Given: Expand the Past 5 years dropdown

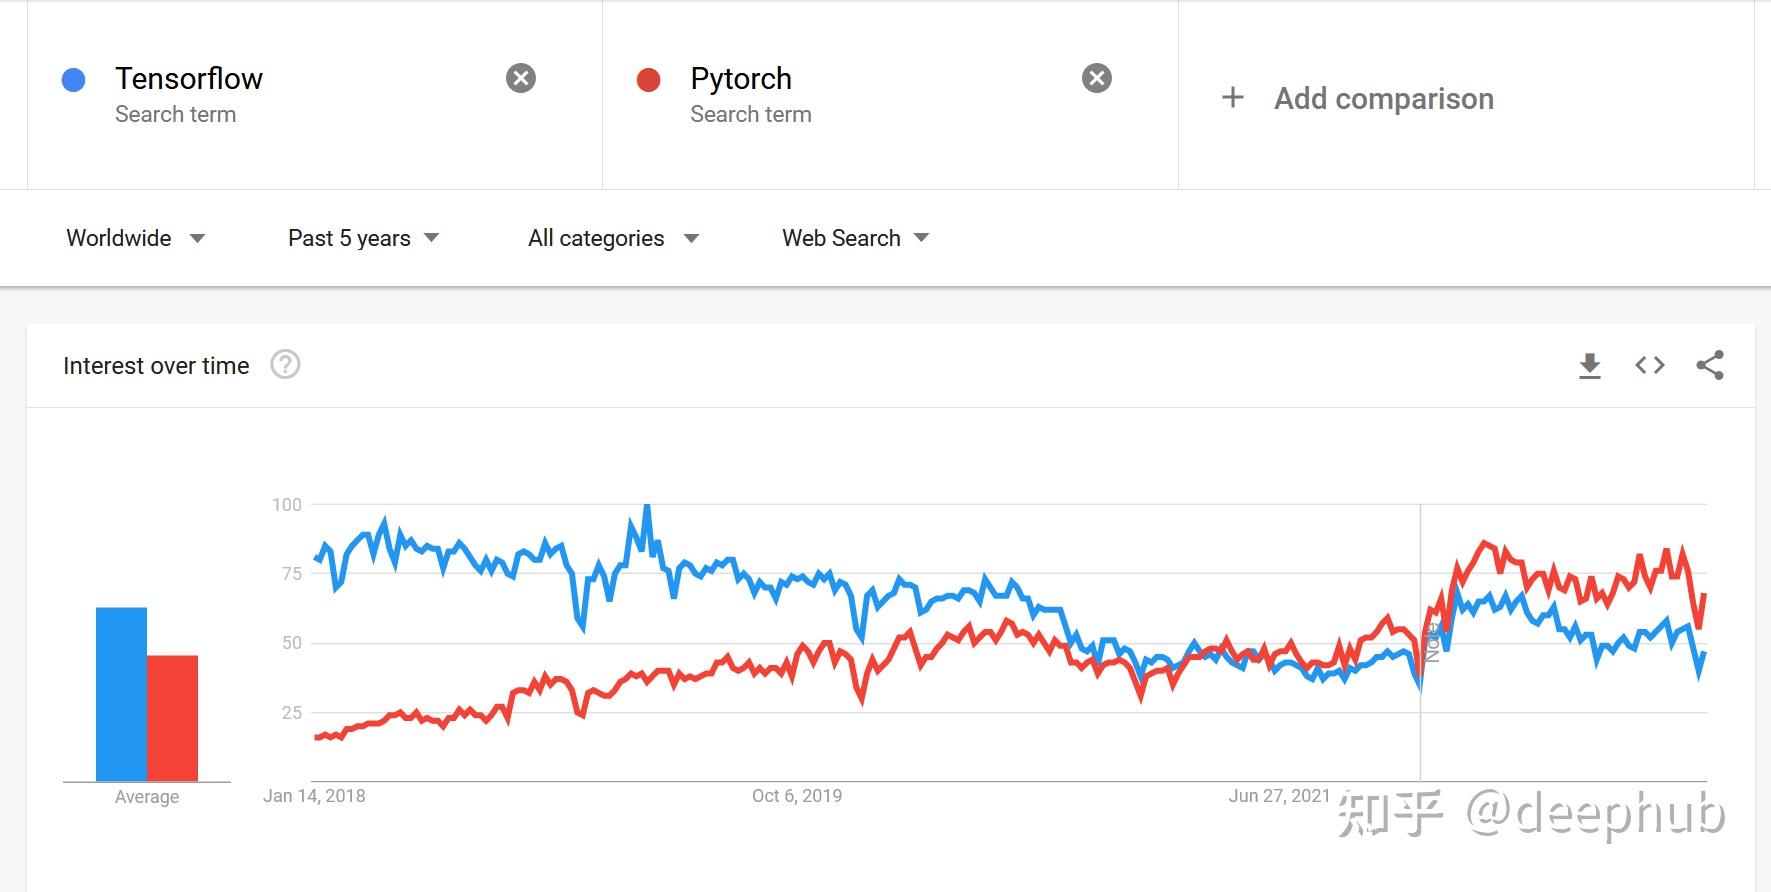Looking at the screenshot, I should pyautogui.click(x=363, y=238).
